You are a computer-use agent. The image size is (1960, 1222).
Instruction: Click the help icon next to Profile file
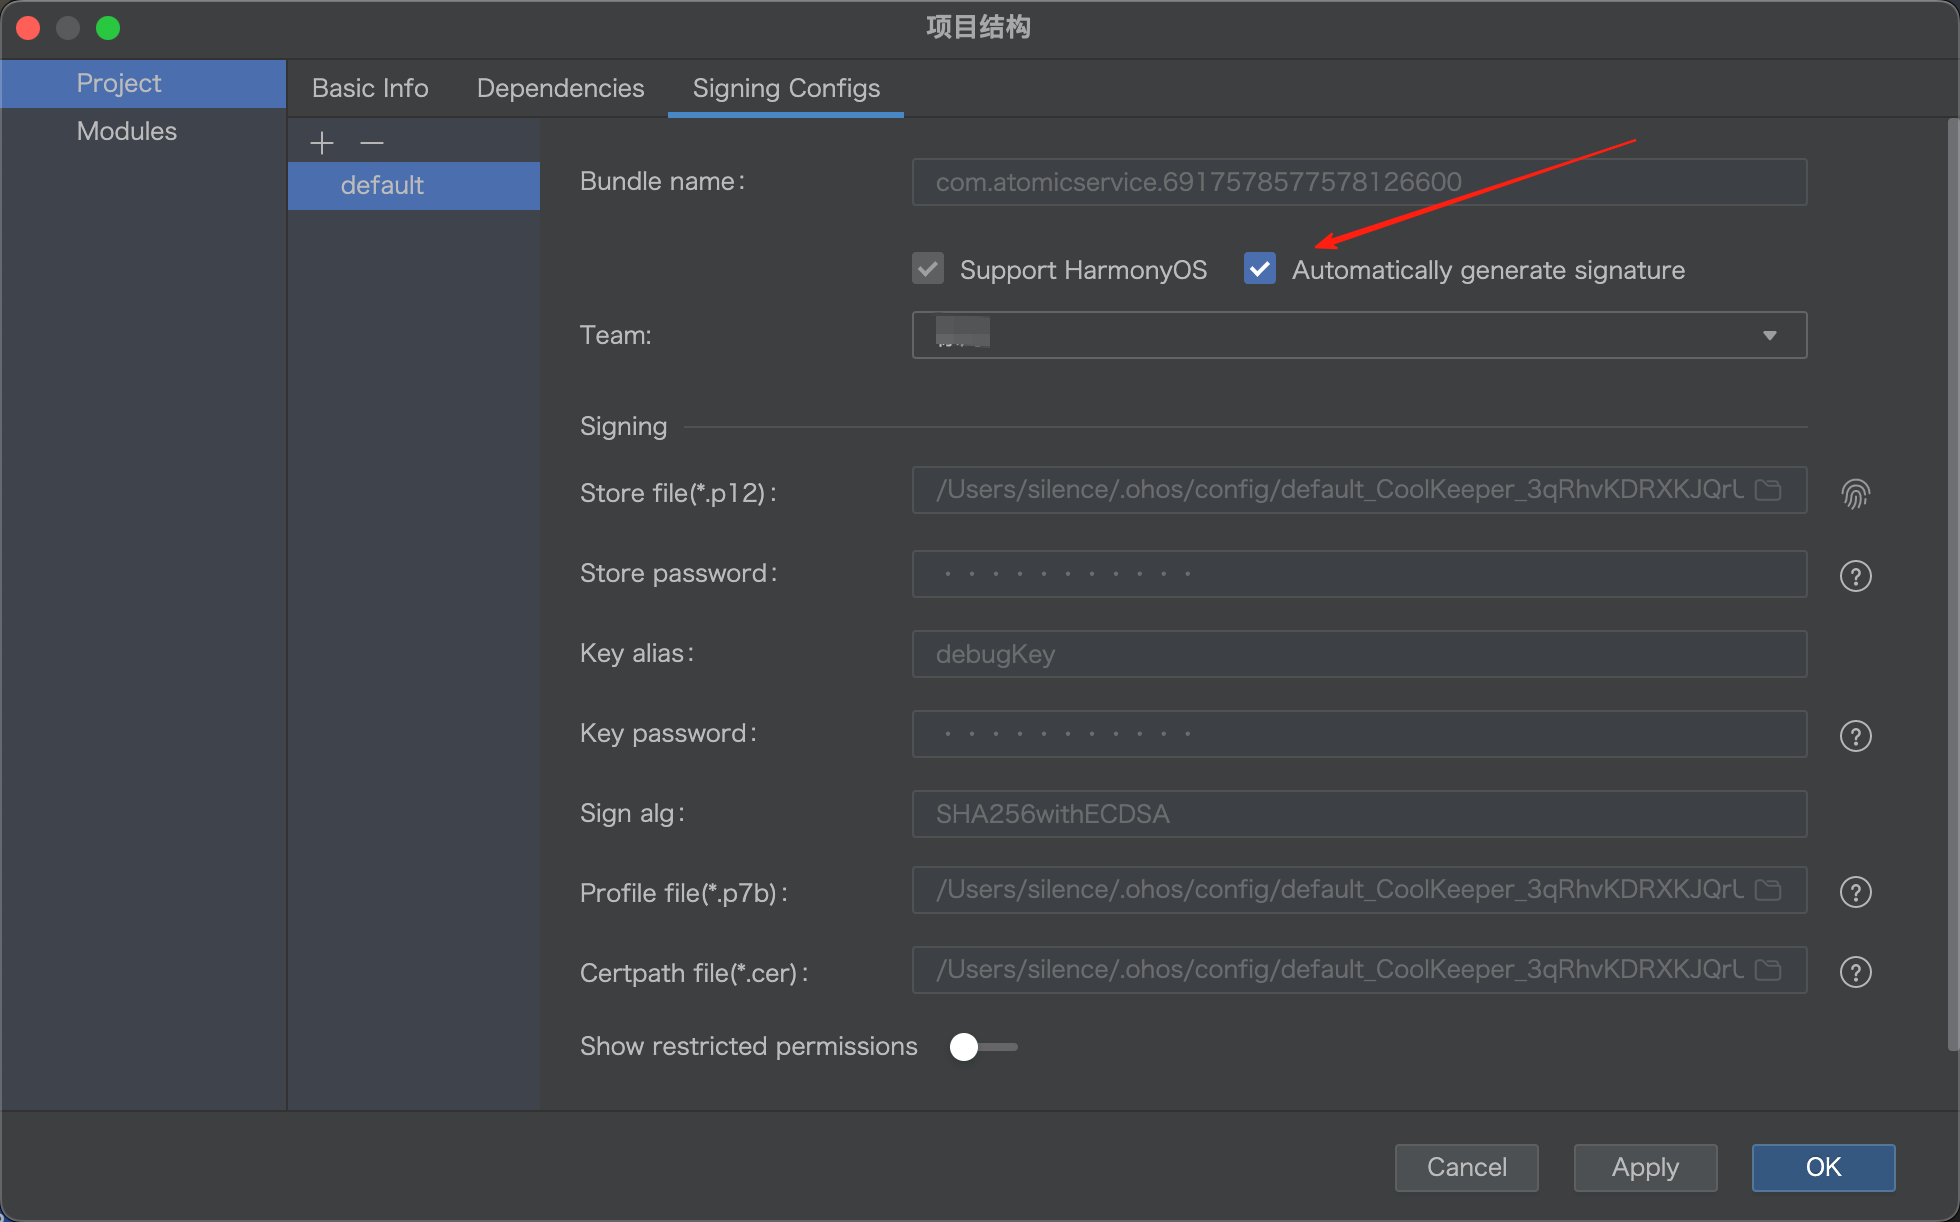click(x=1855, y=892)
